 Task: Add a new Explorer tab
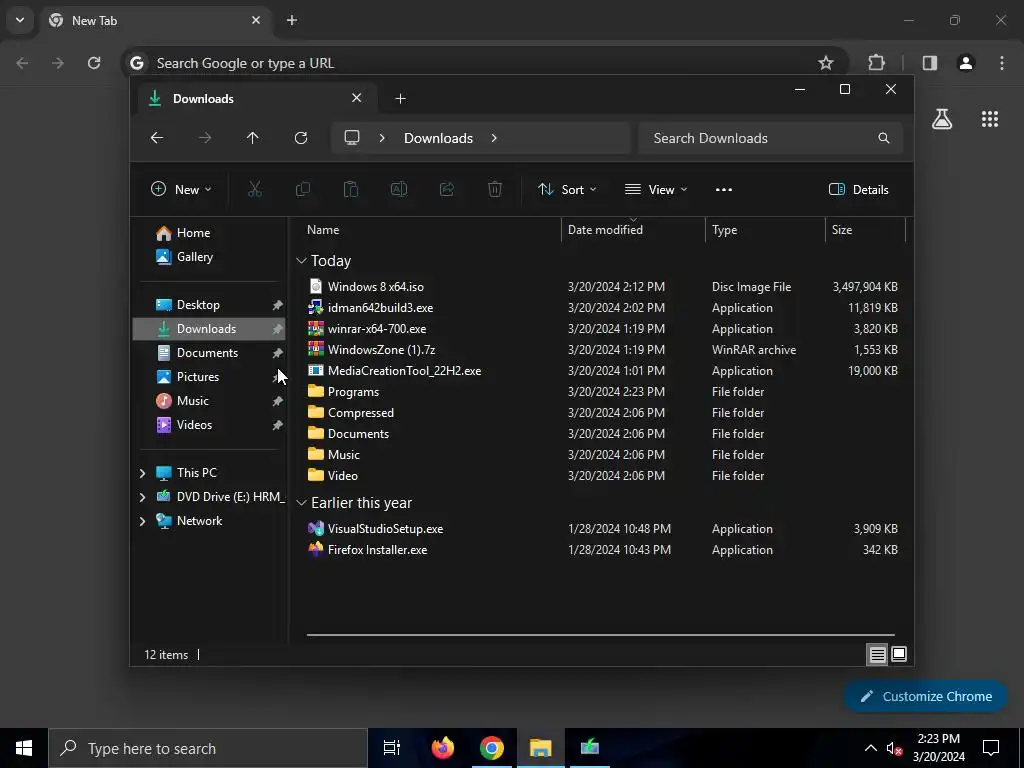point(400,99)
